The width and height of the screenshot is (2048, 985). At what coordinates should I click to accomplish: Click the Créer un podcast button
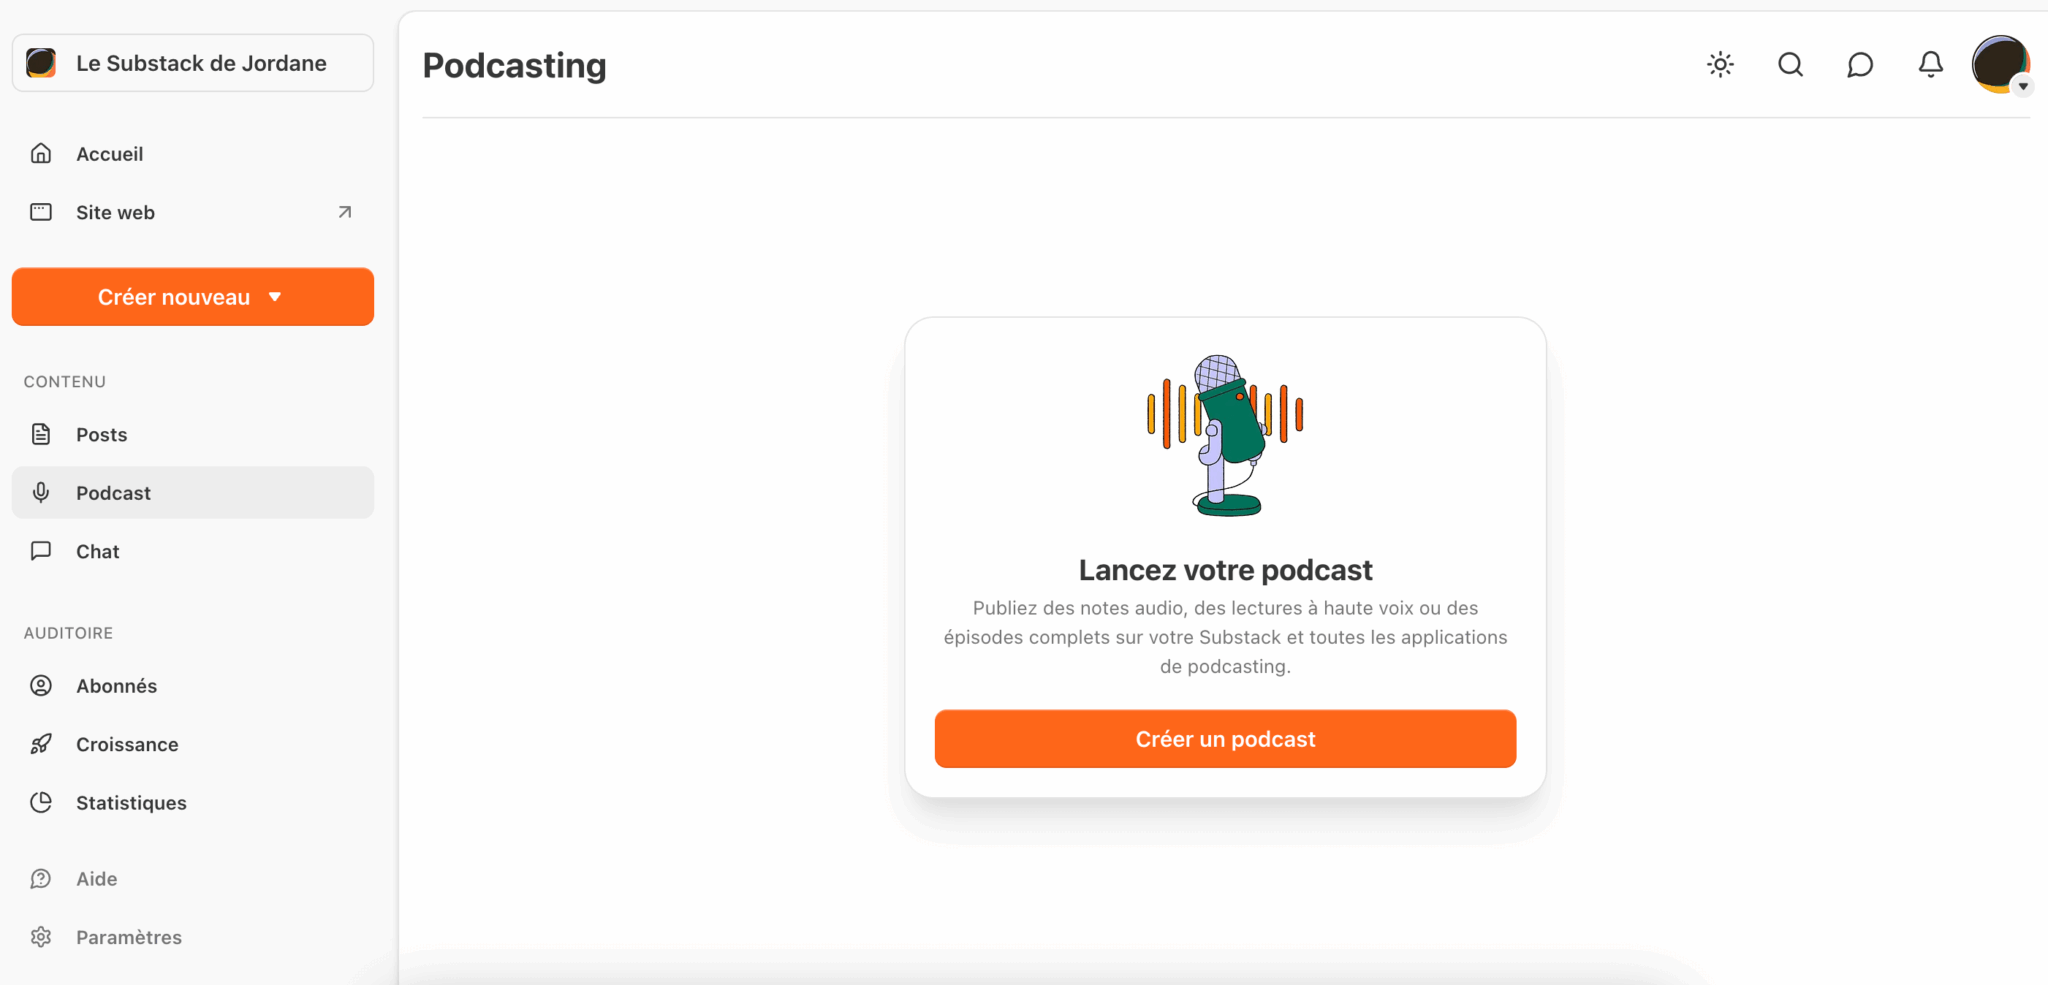point(1225,739)
